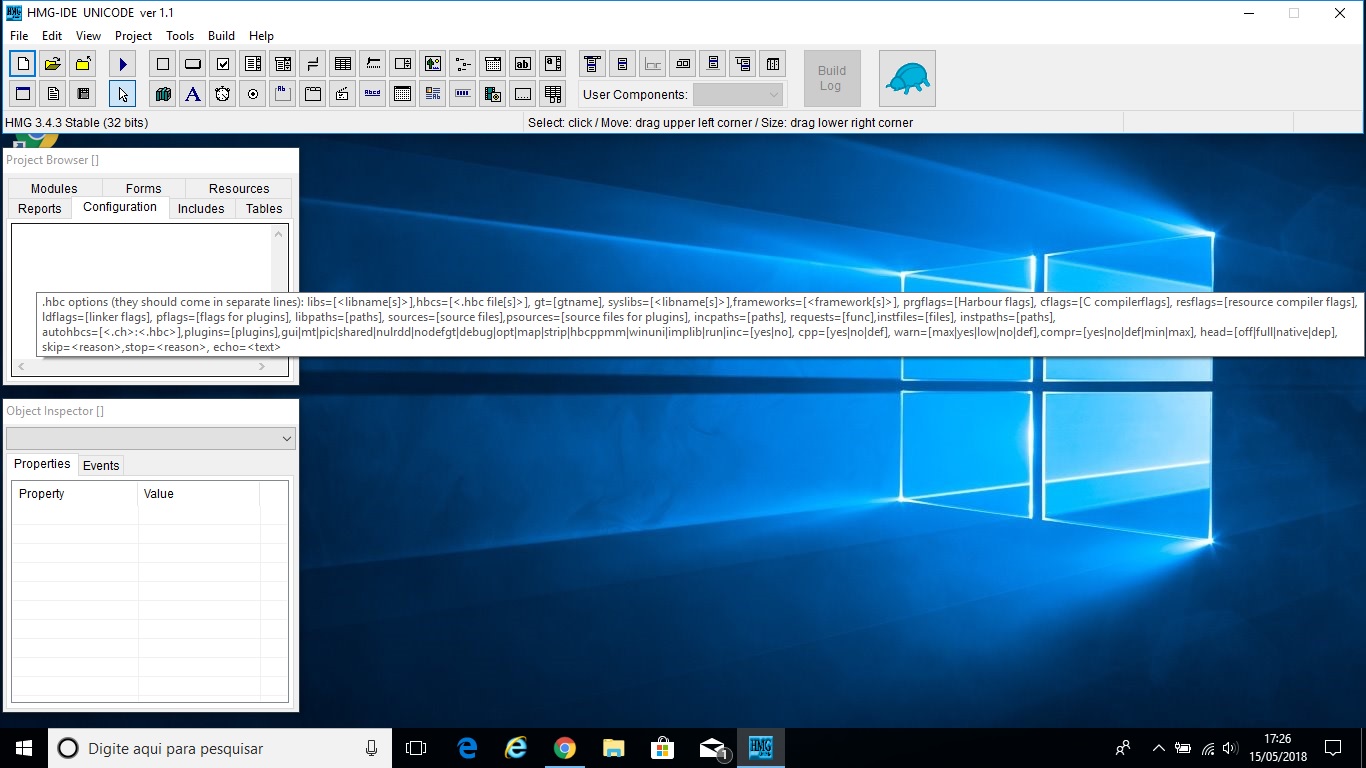Open the View menu

88,36
